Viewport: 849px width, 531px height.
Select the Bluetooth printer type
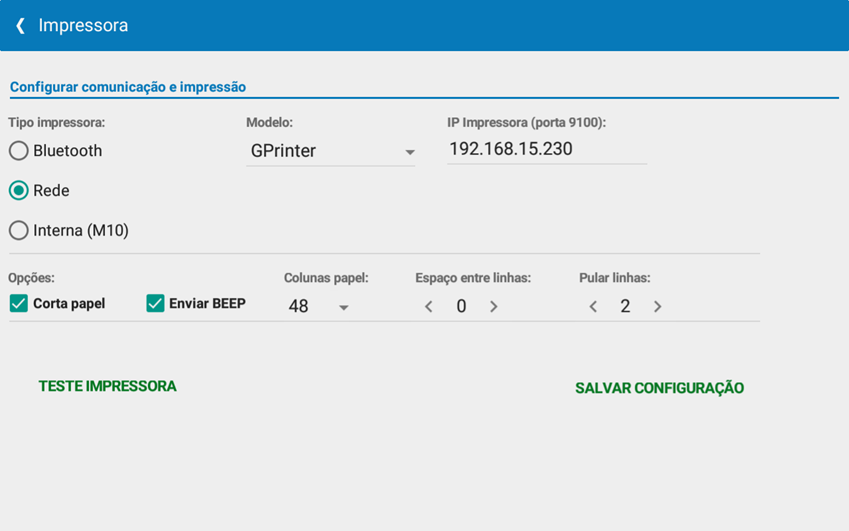(x=19, y=151)
